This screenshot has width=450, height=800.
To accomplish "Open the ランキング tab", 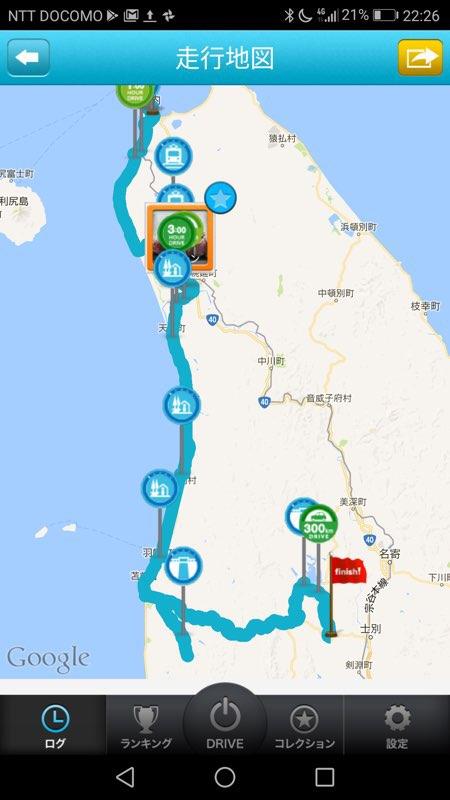I will coord(146,727).
